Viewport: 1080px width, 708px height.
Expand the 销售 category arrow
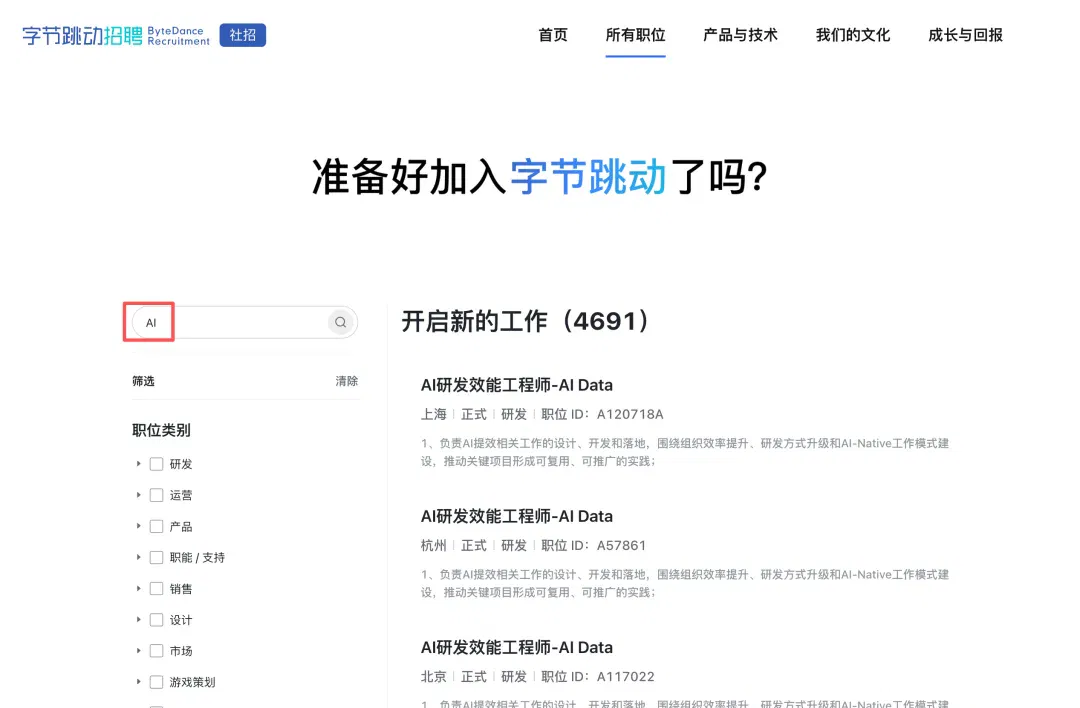[138, 589]
